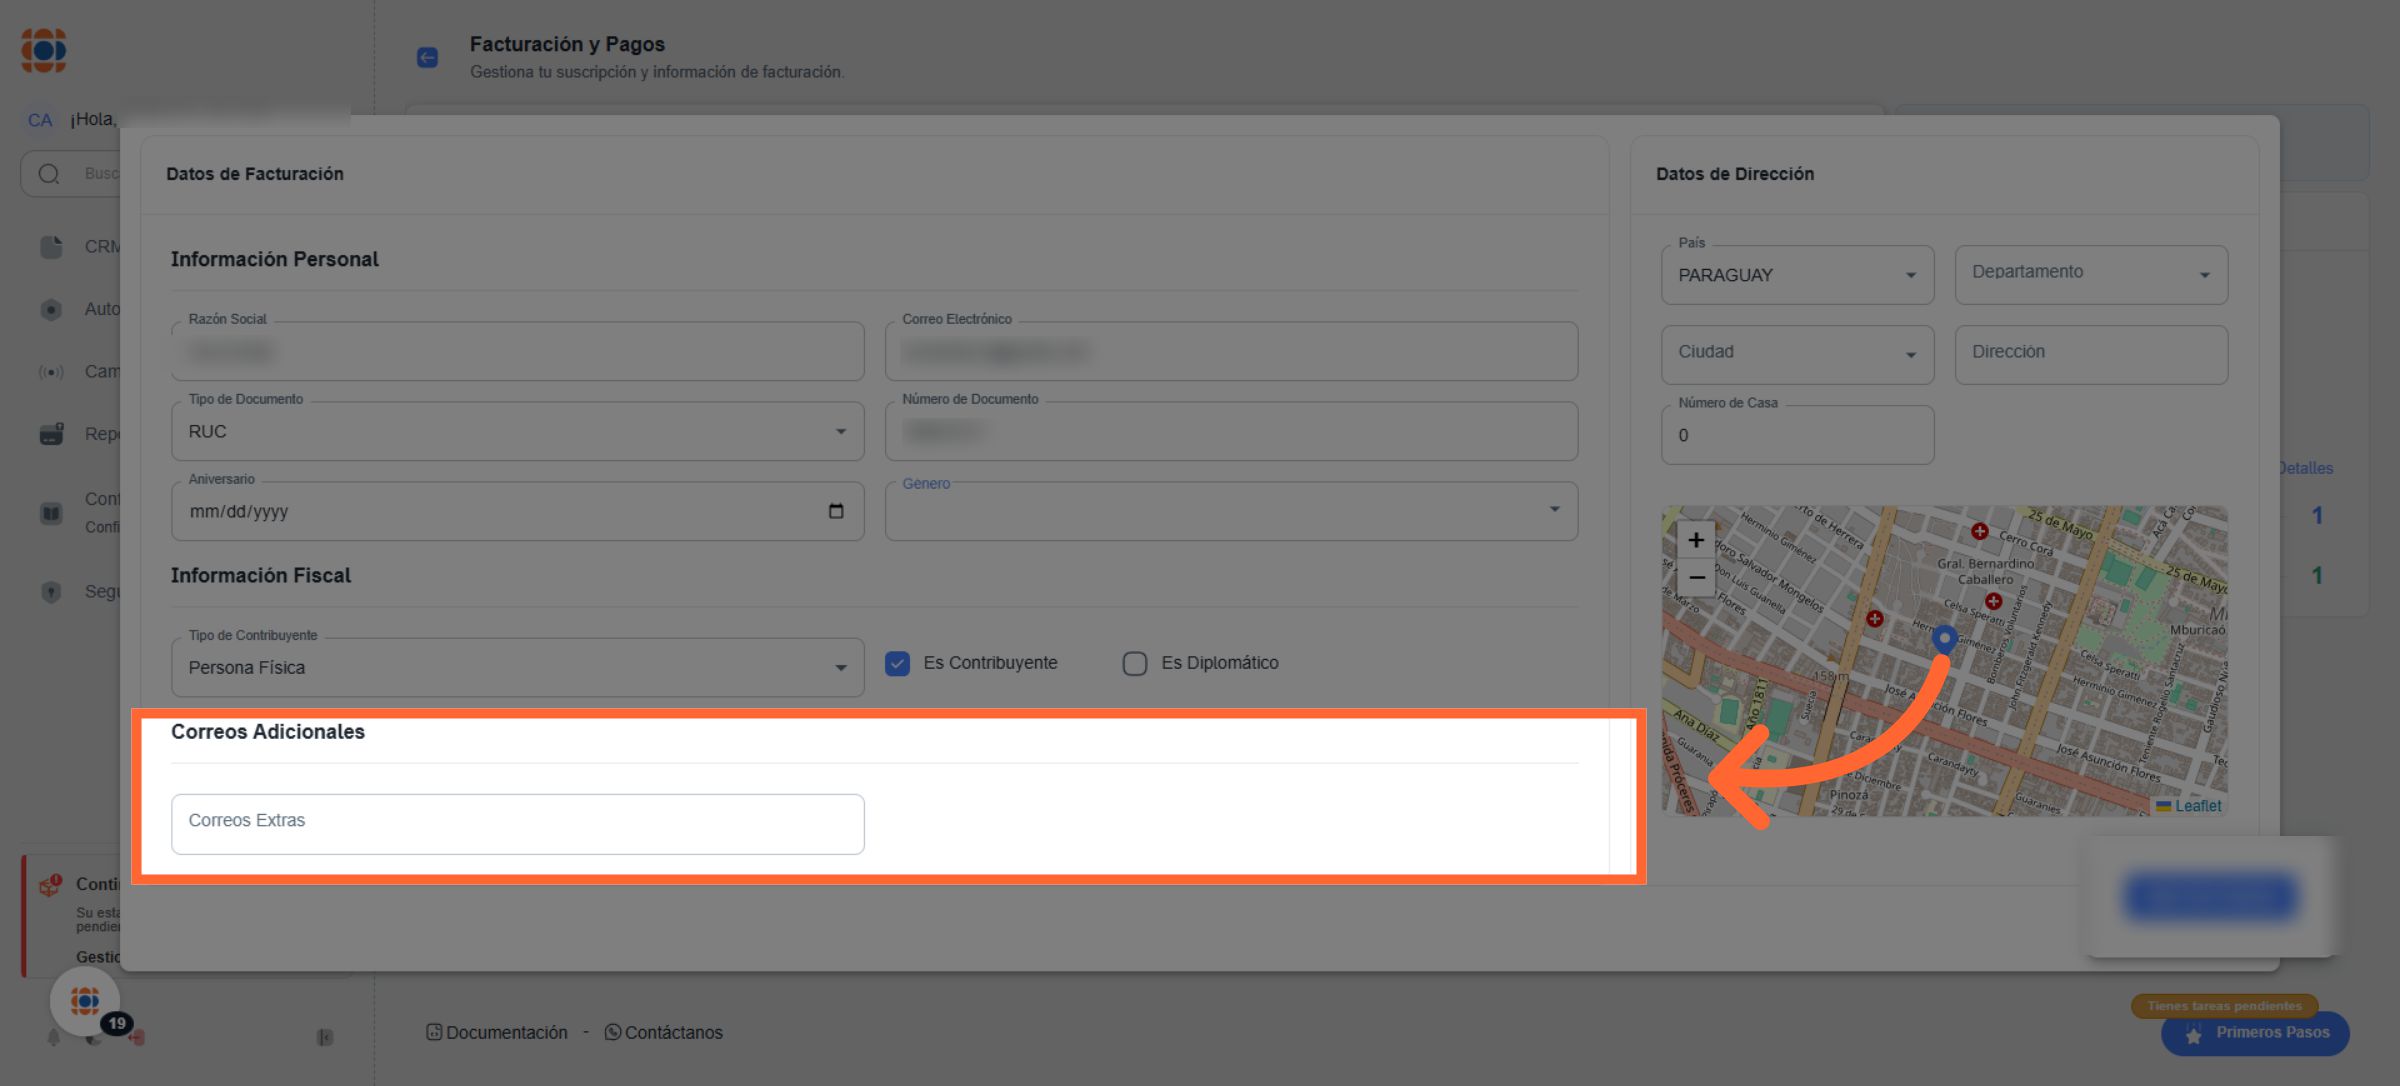2400x1086 pixels.
Task: Uncheck the Es Contribuyente checkbox
Action: tap(897, 663)
